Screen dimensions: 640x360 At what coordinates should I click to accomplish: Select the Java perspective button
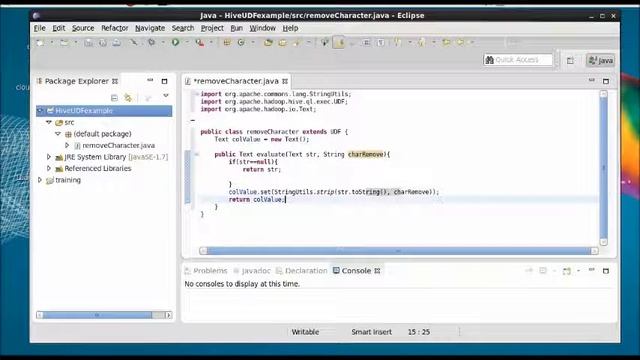pos(600,60)
